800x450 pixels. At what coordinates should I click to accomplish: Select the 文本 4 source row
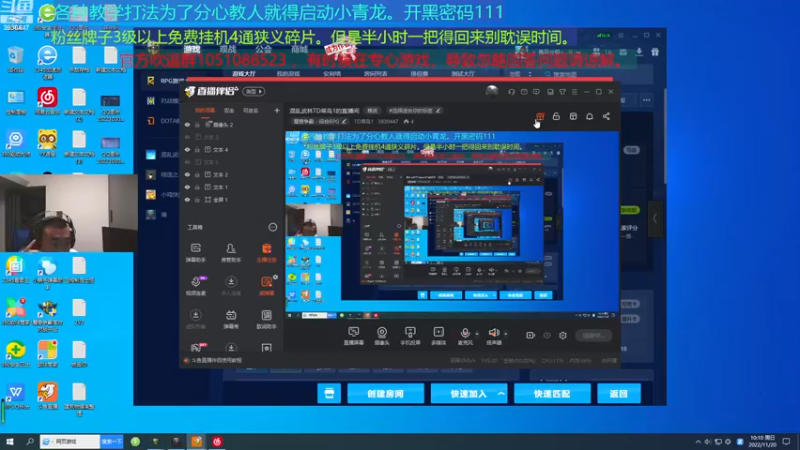click(231, 149)
